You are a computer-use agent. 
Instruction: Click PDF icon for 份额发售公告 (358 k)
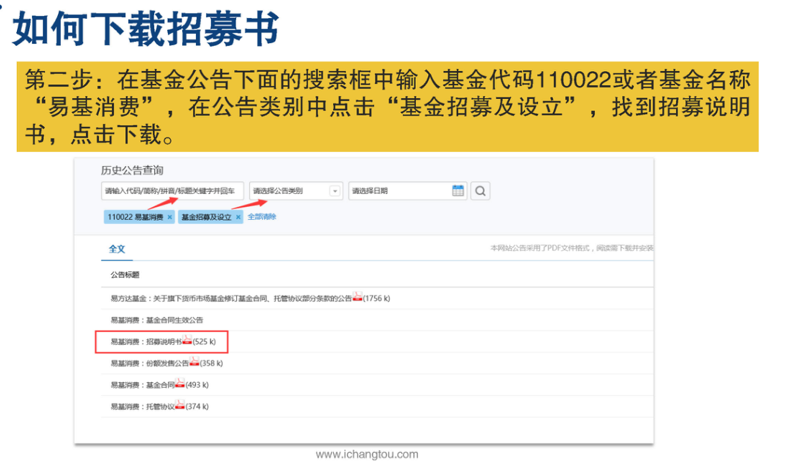coord(194,362)
